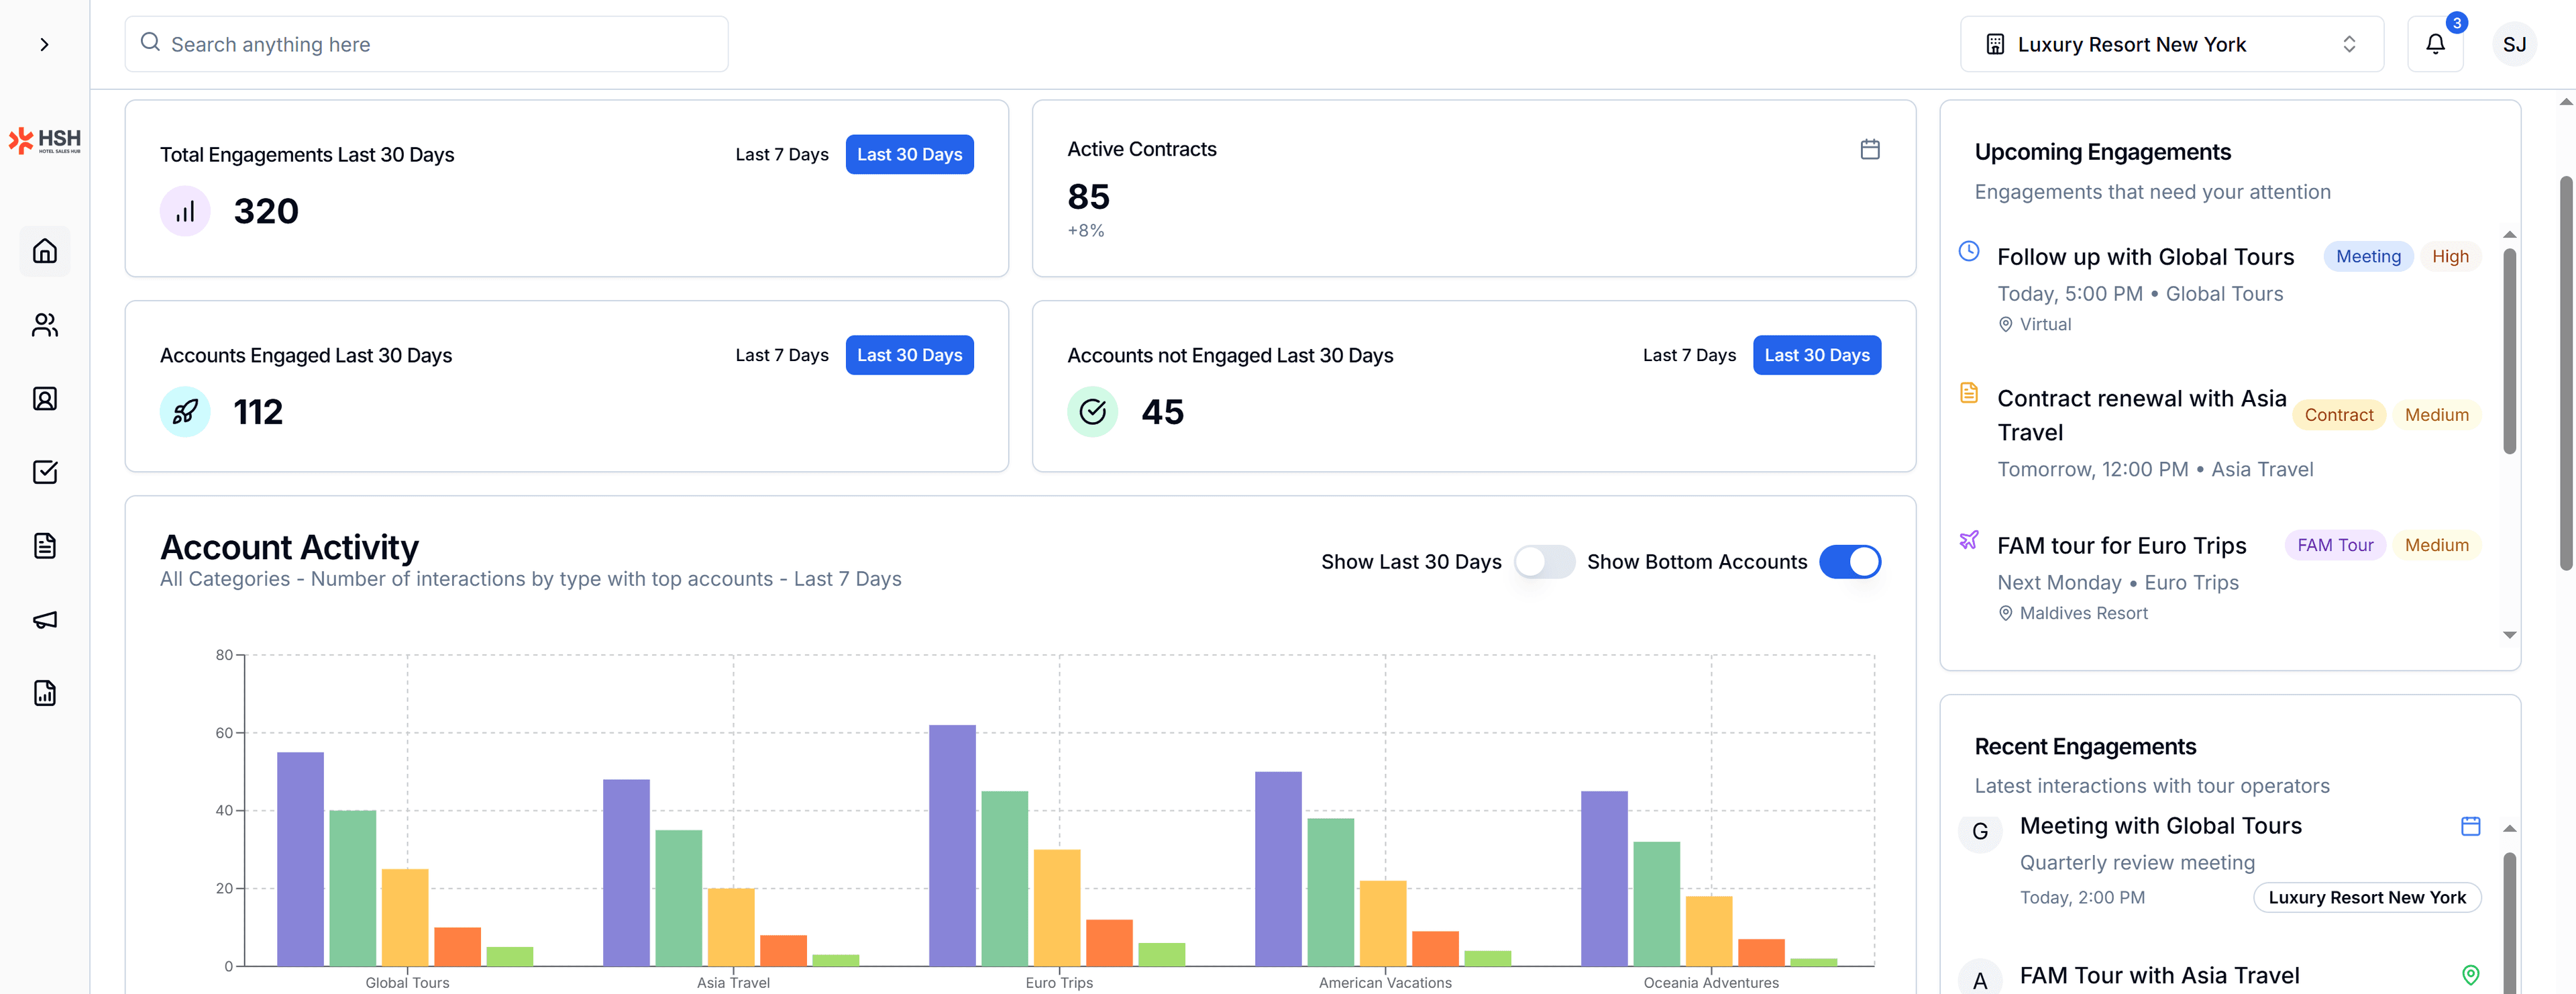Click Upcoming Engagements scroll up arrow
2576x994 pixels.
[2509, 234]
